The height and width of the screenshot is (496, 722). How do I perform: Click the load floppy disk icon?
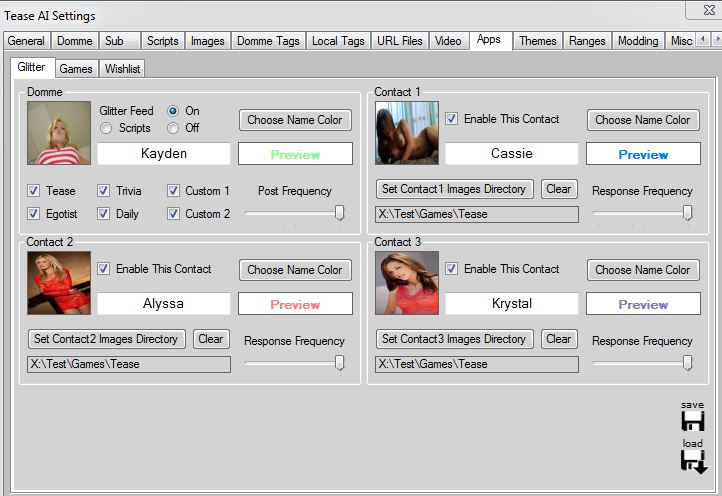693,461
